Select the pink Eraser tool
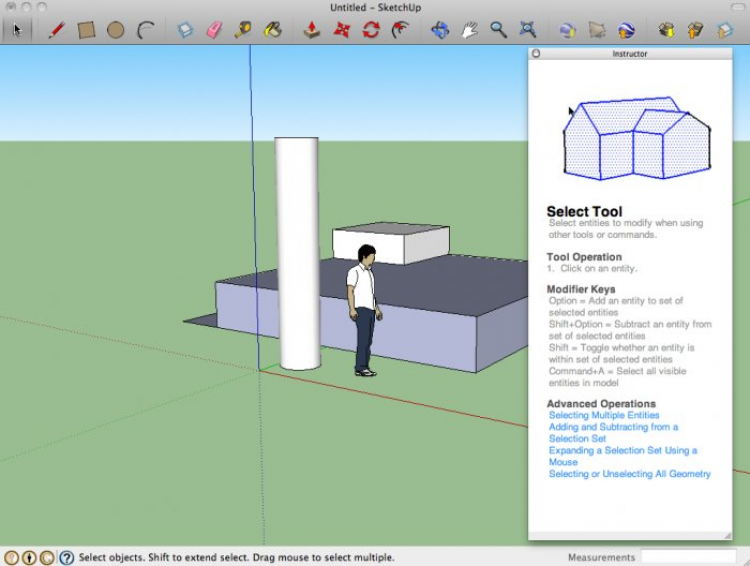The image size is (750, 566). (213, 30)
